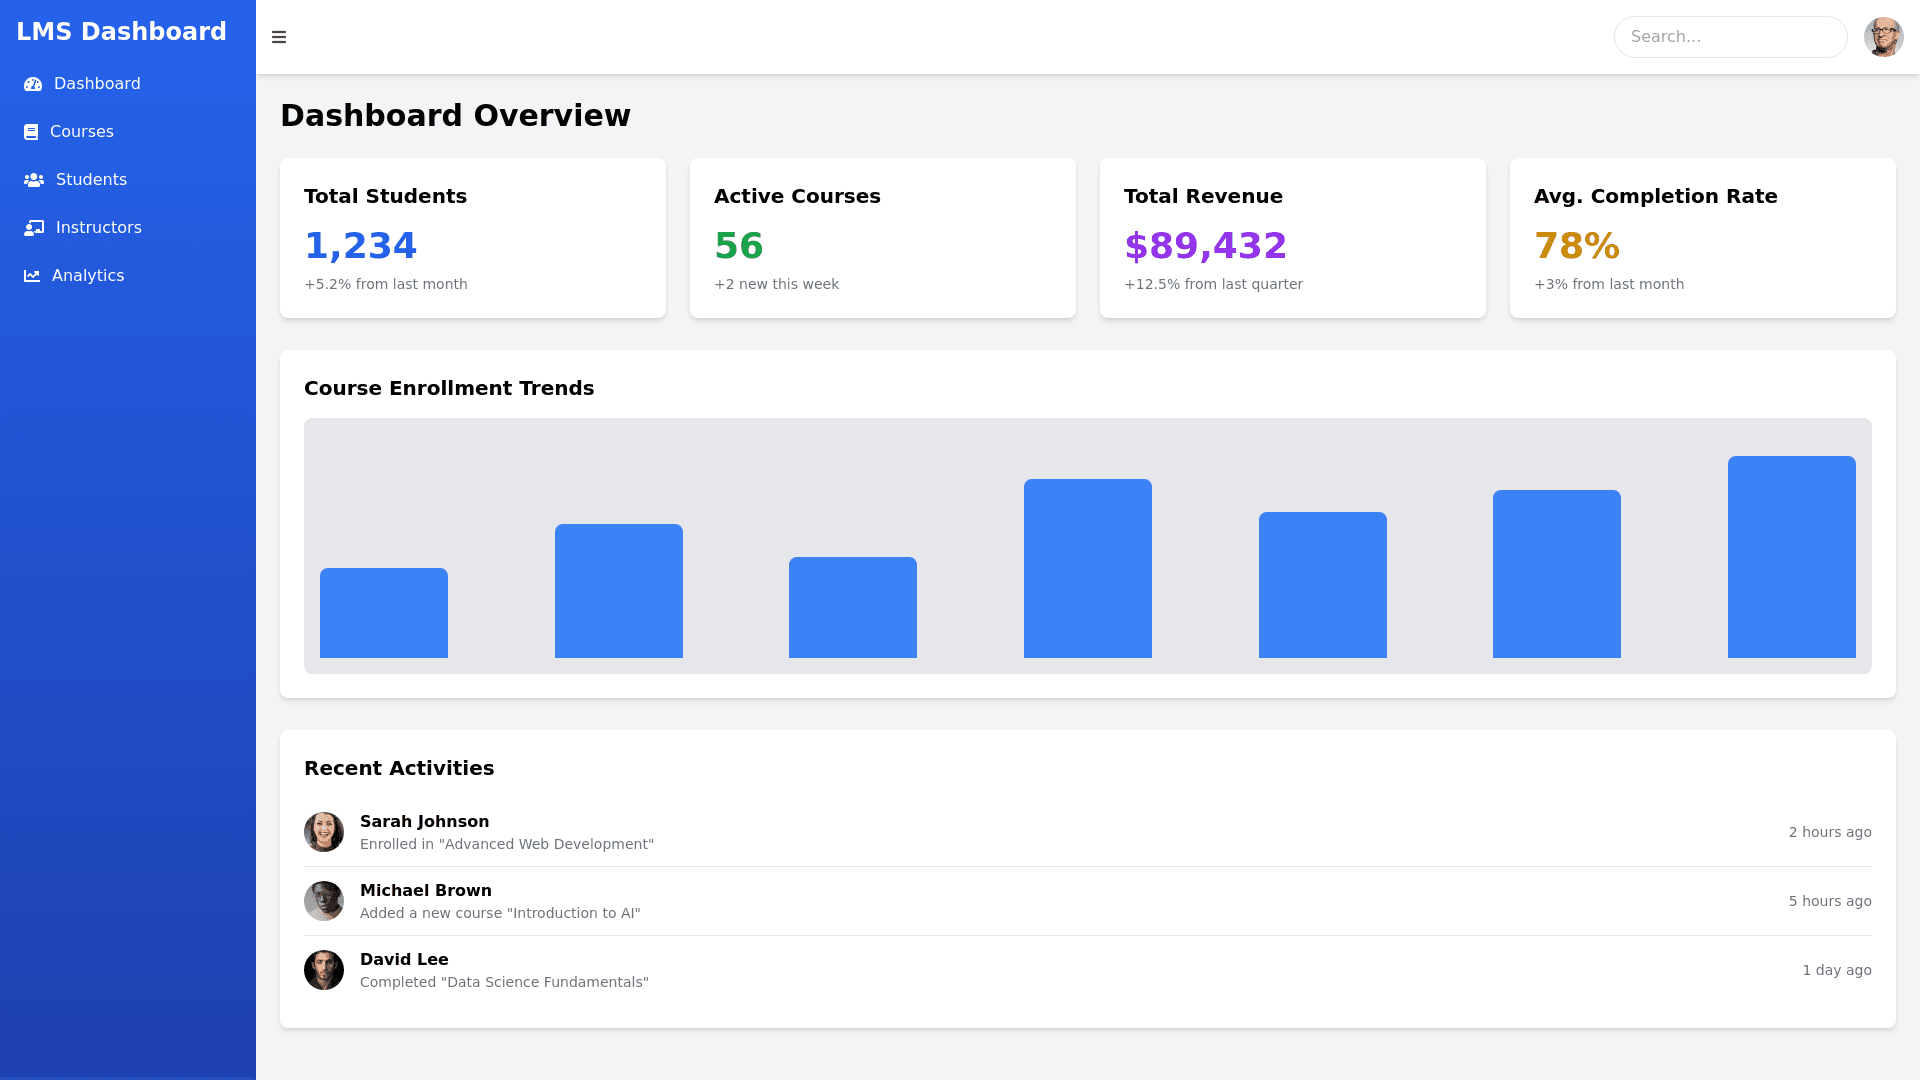Image resolution: width=1920 pixels, height=1080 pixels.
Task: Click the first shortest enrollment bar
Action: tap(384, 613)
